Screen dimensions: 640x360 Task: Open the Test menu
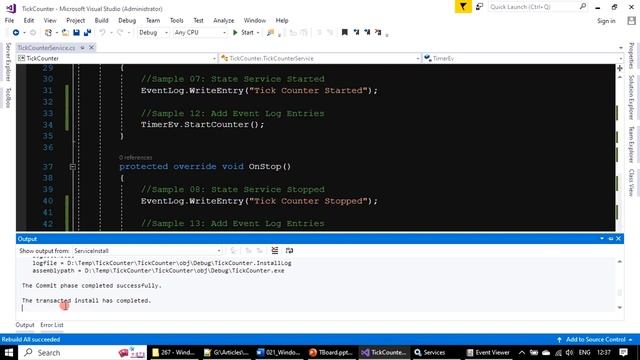click(x=198, y=20)
